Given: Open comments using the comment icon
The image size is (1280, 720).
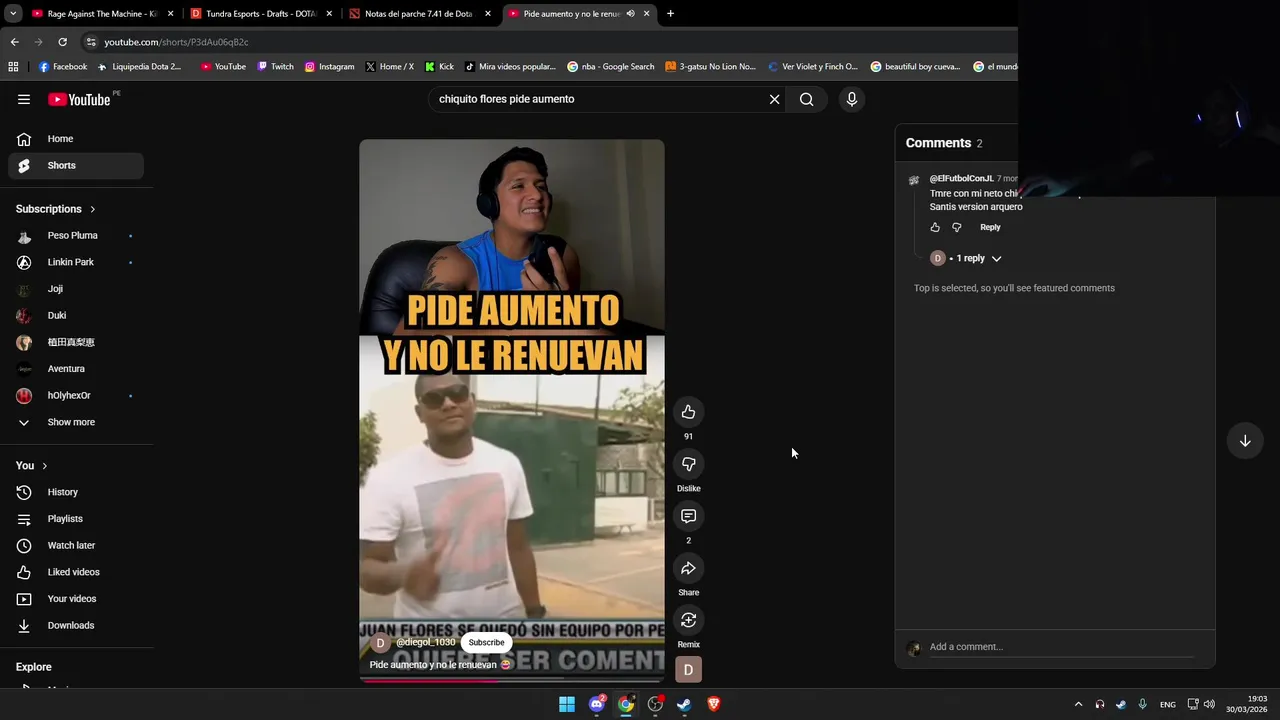Looking at the screenshot, I should tap(688, 516).
